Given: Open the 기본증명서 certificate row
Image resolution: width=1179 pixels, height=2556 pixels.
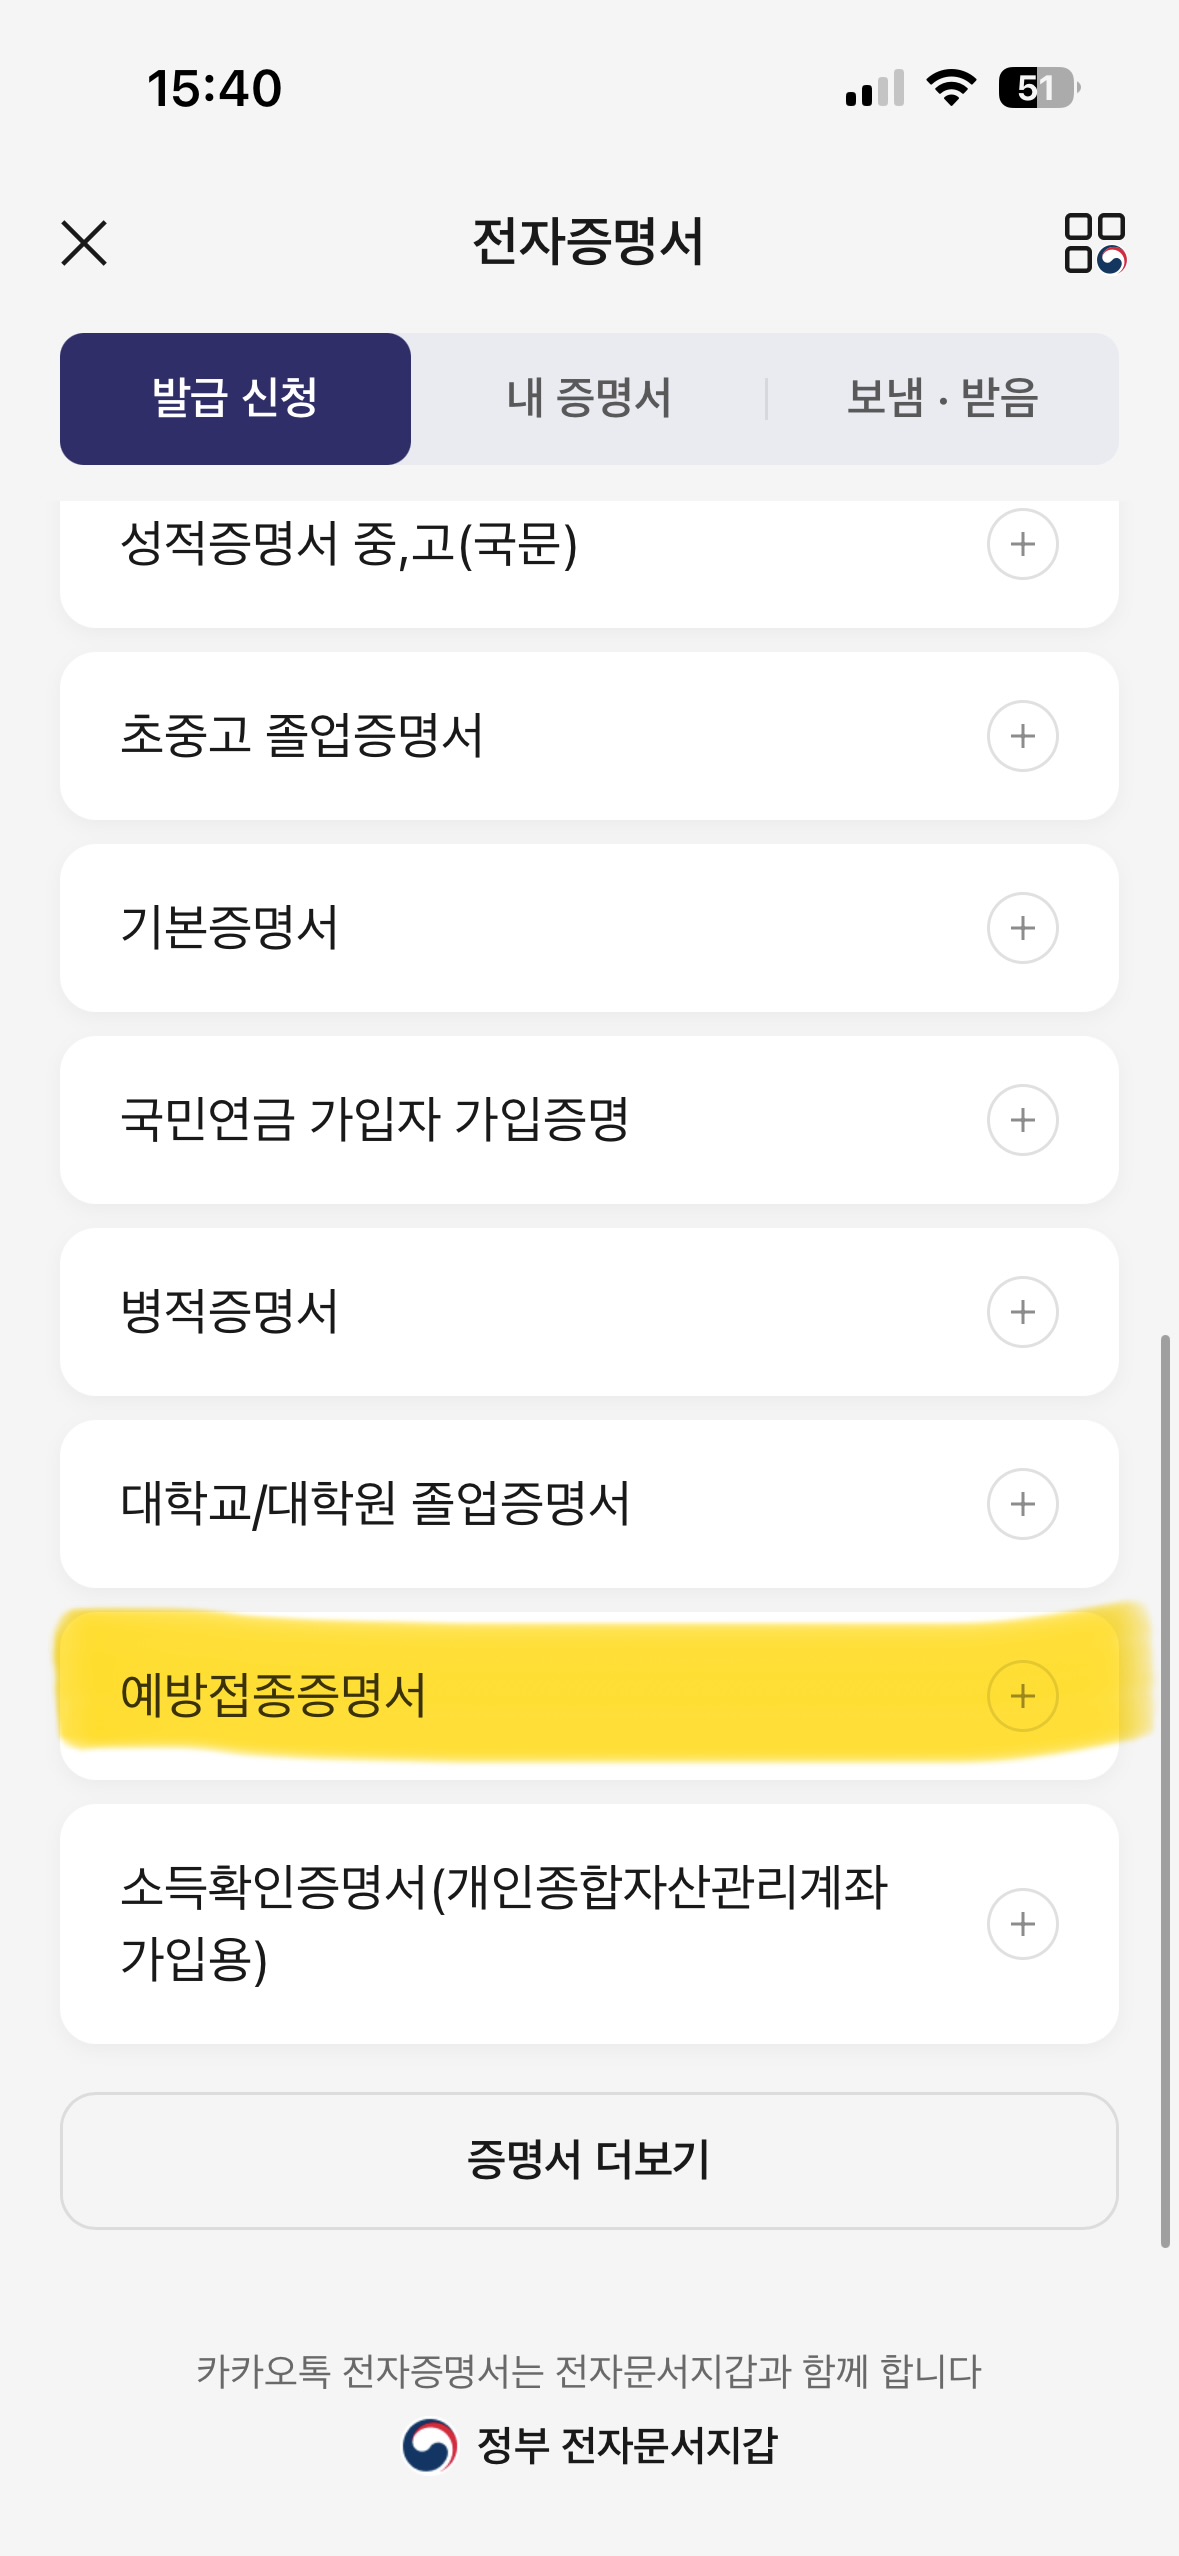Looking at the screenshot, I should tap(450, 929).
